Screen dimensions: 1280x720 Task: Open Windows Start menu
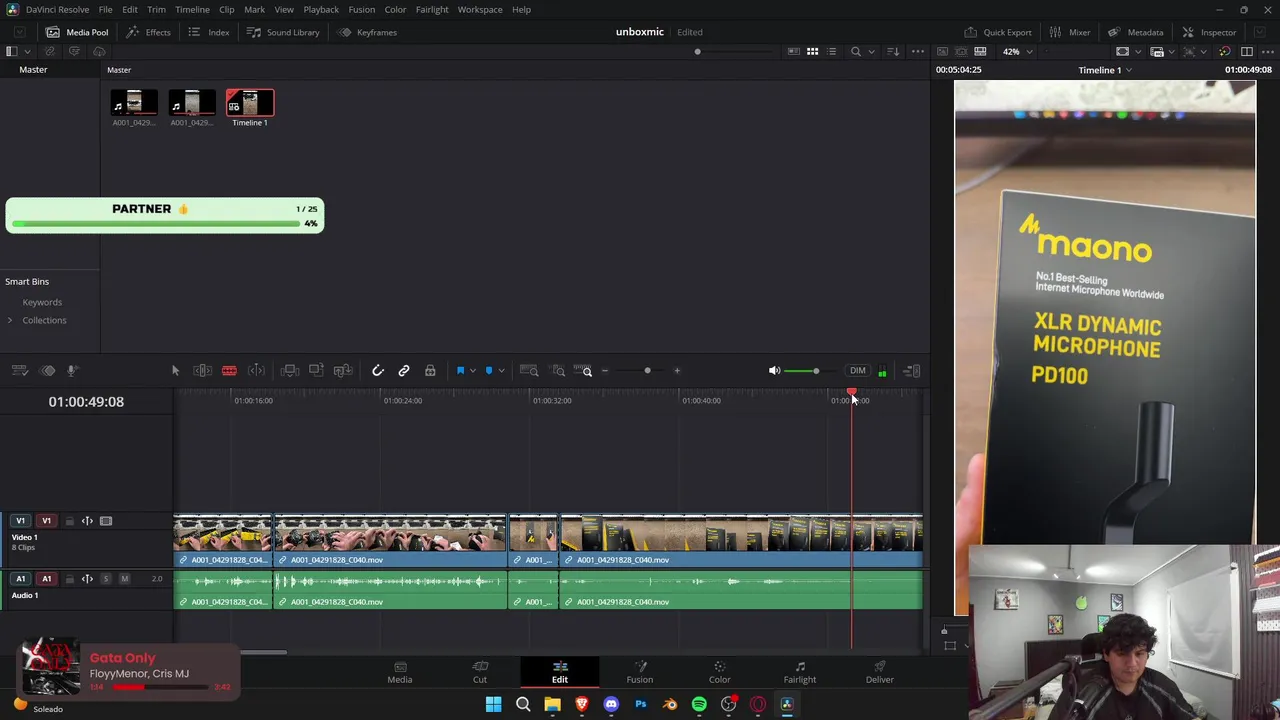coord(493,704)
